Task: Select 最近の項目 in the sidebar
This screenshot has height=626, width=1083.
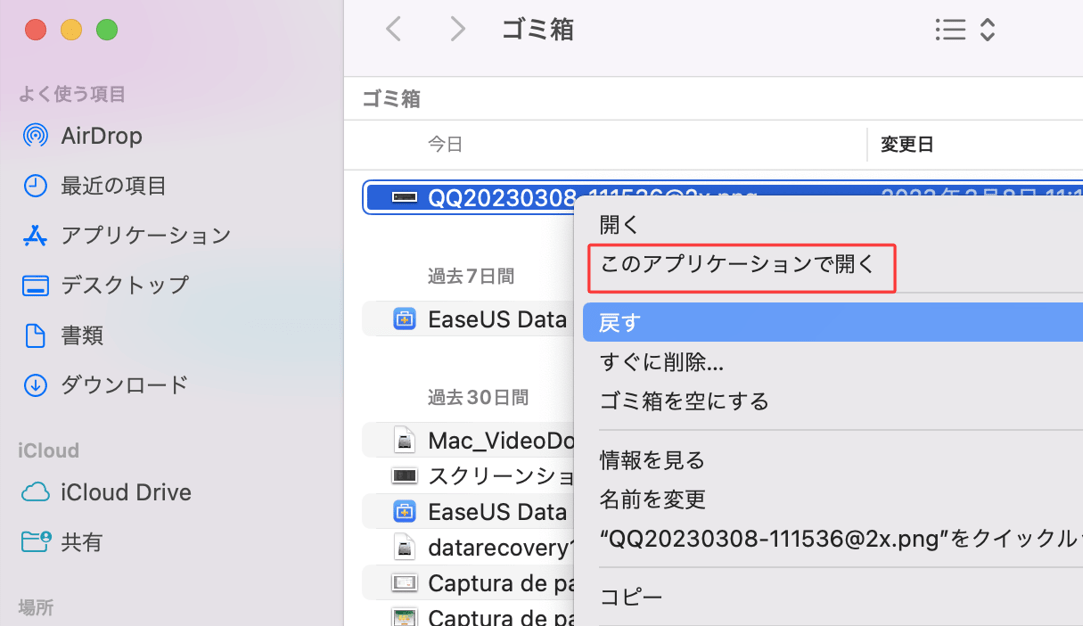Action: point(107,185)
